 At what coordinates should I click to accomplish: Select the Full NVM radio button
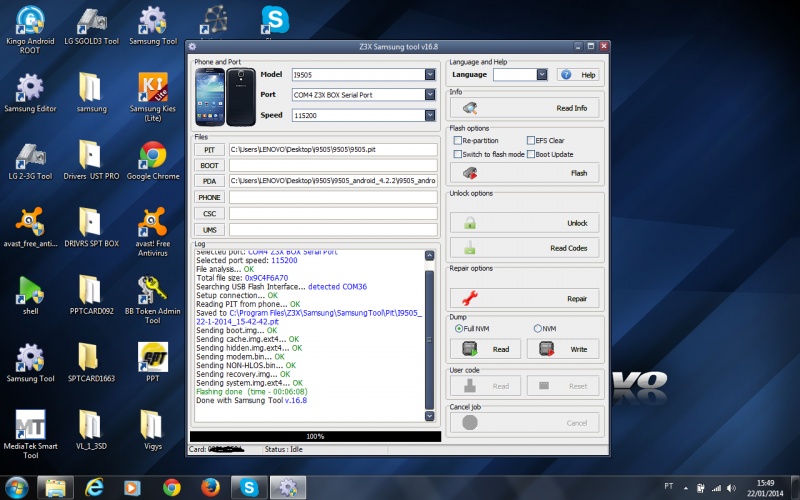459,329
